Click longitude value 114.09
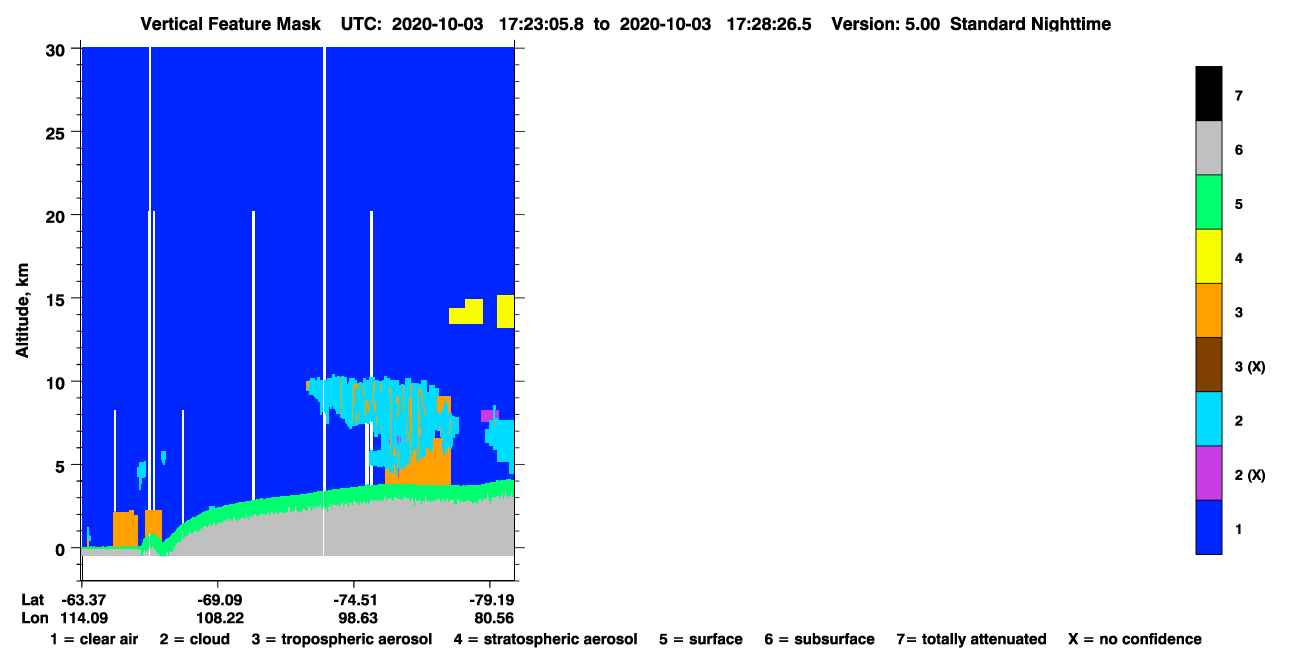 click(84, 618)
